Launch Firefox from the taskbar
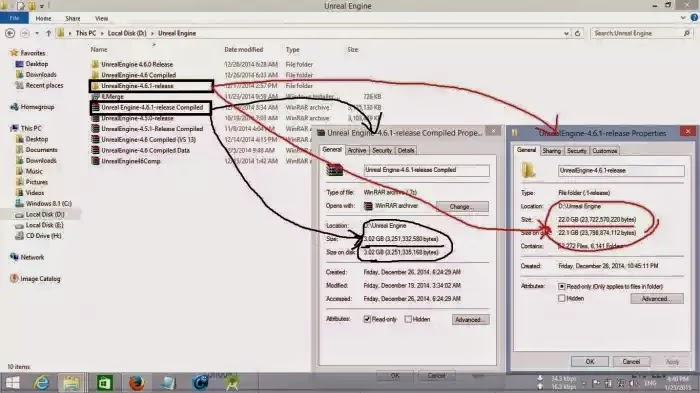This screenshot has width=700, height=393. click(x=136, y=383)
